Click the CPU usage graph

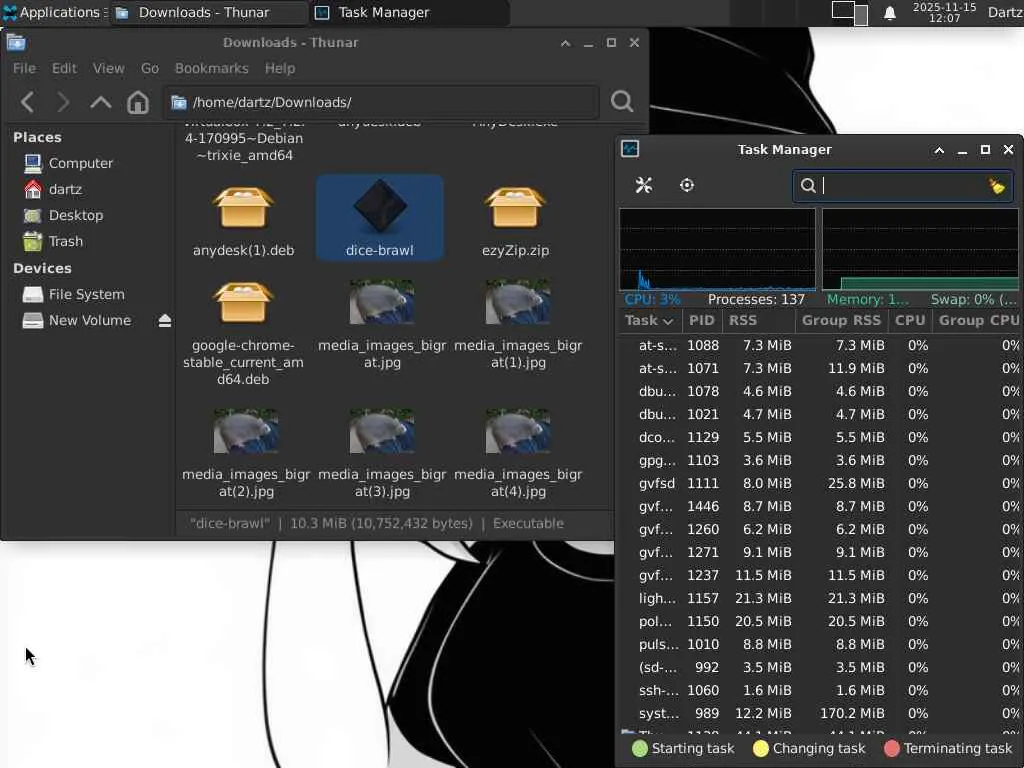(x=717, y=249)
